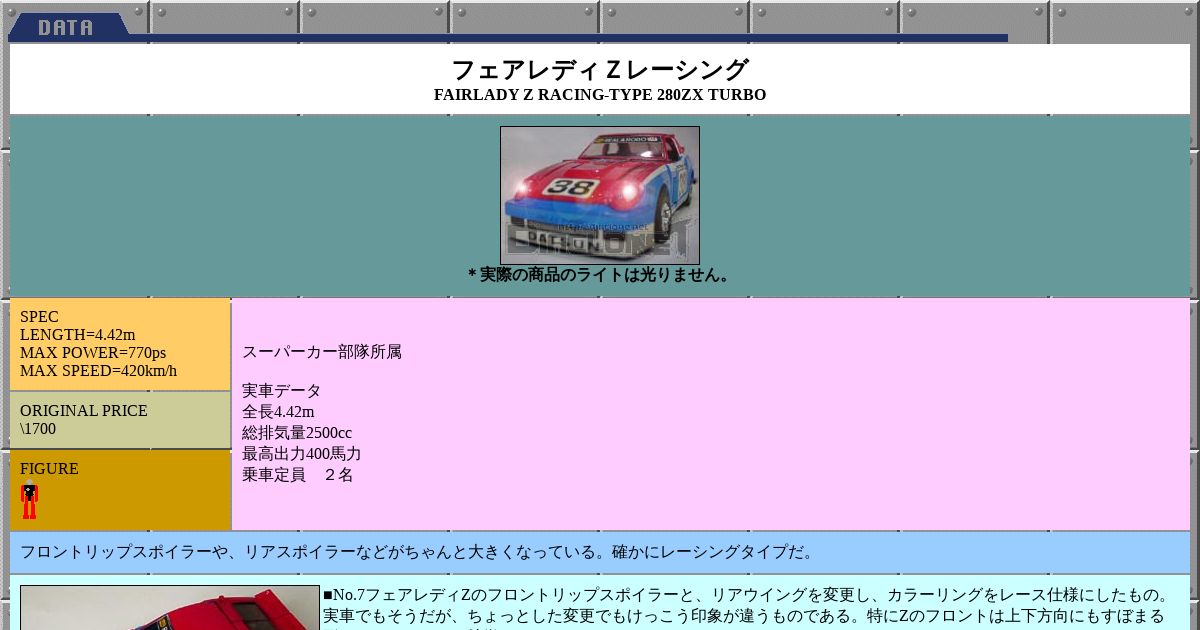Click the FIGURE label
The image size is (1200, 630).
pyautogui.click(x=49, y=469)
